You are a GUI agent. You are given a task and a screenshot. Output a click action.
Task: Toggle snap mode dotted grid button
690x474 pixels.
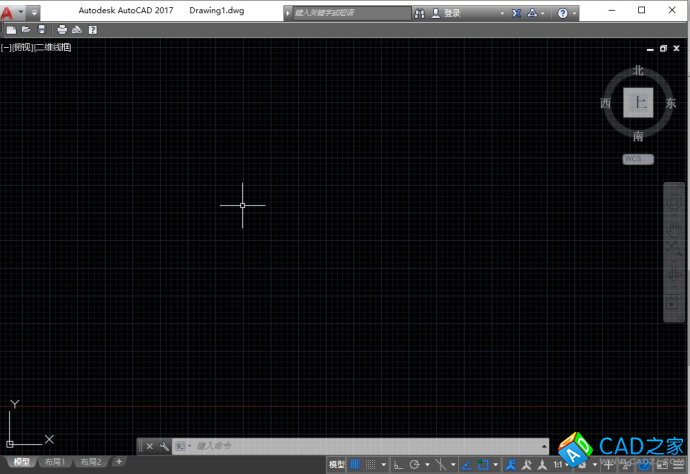[x=370, y=464]
